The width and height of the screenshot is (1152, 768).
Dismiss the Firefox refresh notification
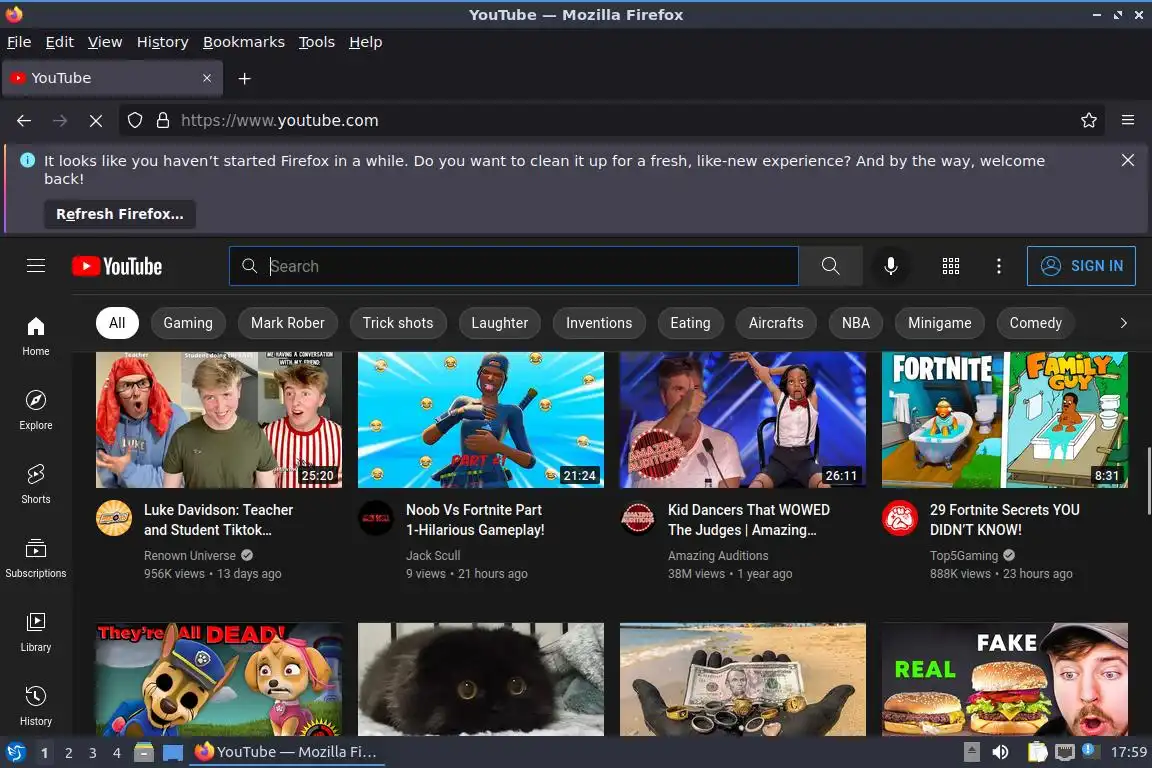pyautogui.click(x=1128, y=160)
